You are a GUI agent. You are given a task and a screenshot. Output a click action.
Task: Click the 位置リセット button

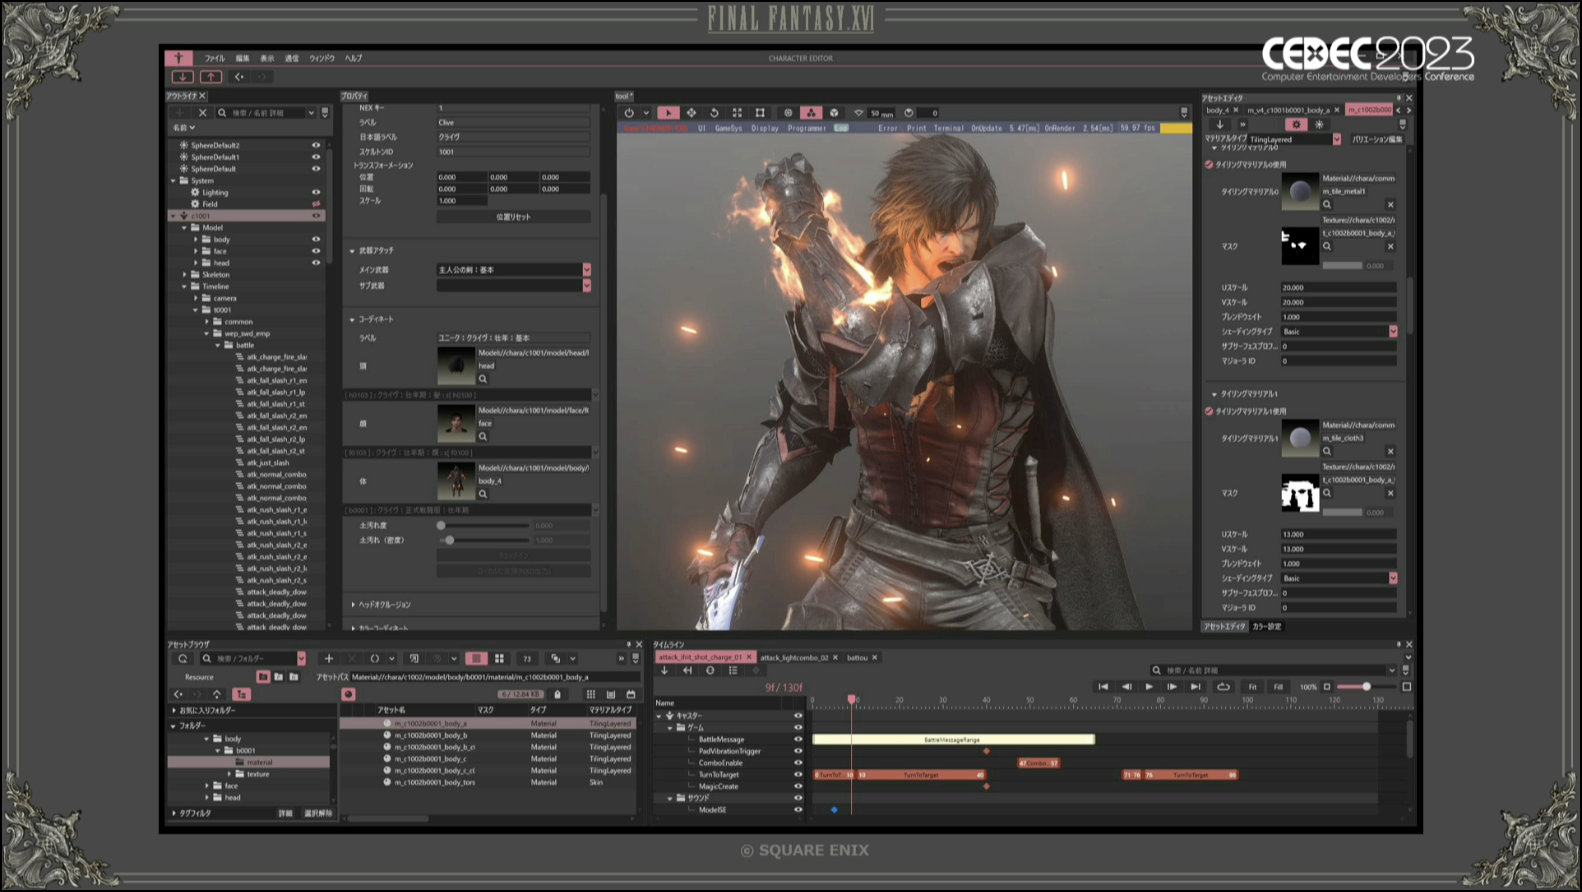513,217
